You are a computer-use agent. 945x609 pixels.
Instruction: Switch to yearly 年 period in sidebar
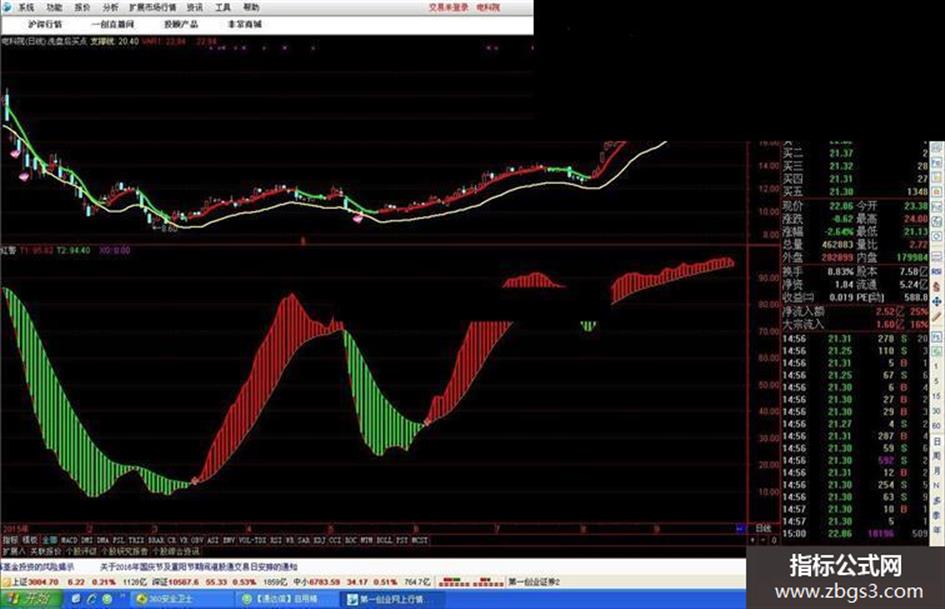point(937,529)
